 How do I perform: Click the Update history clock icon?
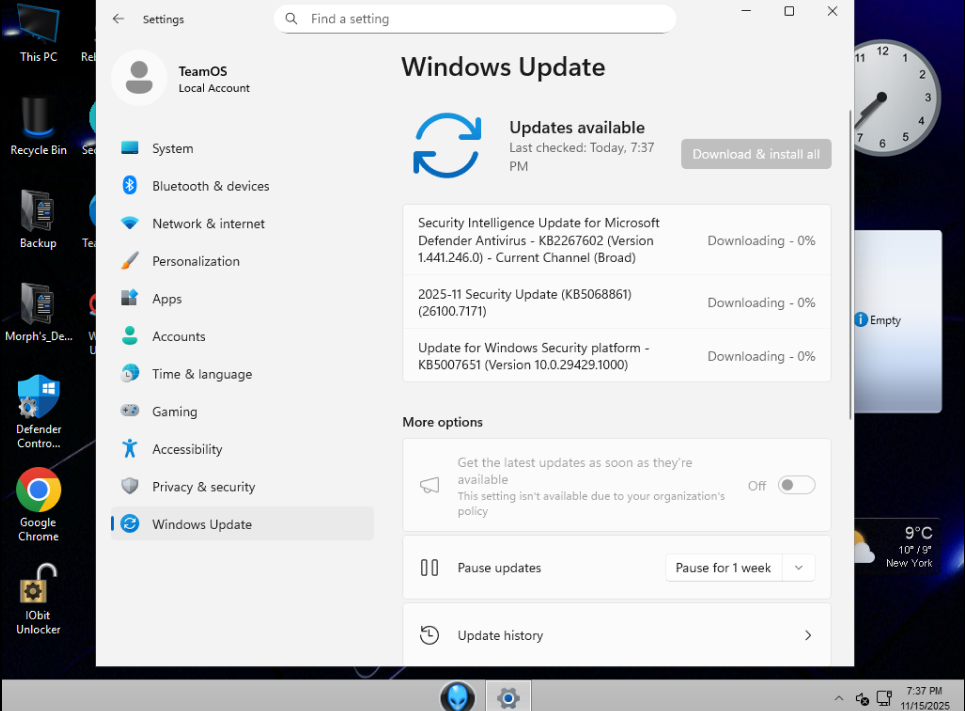coord(430,635)
